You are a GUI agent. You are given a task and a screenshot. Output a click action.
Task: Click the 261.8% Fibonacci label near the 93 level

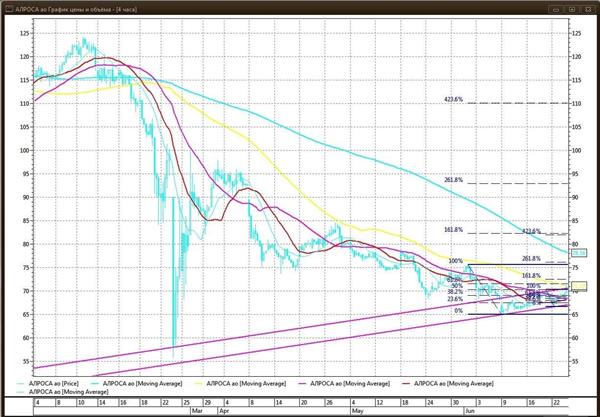click(453, 180)
